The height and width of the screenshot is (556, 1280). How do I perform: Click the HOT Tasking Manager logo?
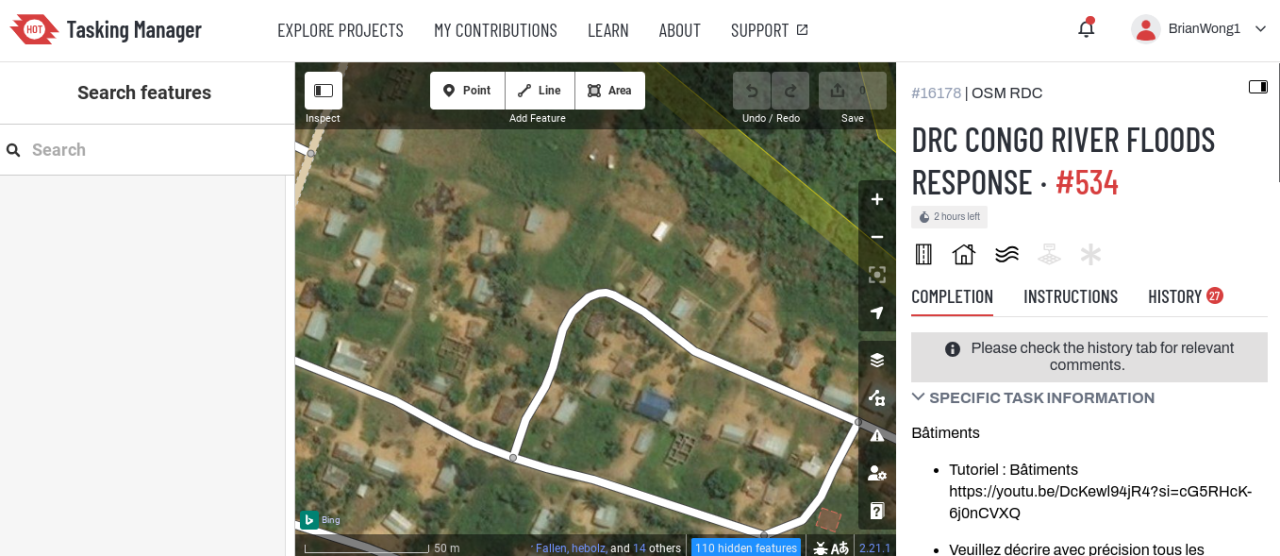(105, 30)
